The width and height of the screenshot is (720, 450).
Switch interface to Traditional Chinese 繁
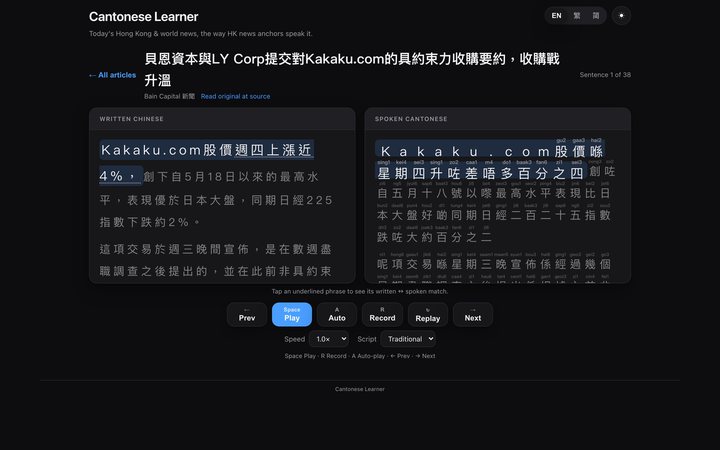577,16
